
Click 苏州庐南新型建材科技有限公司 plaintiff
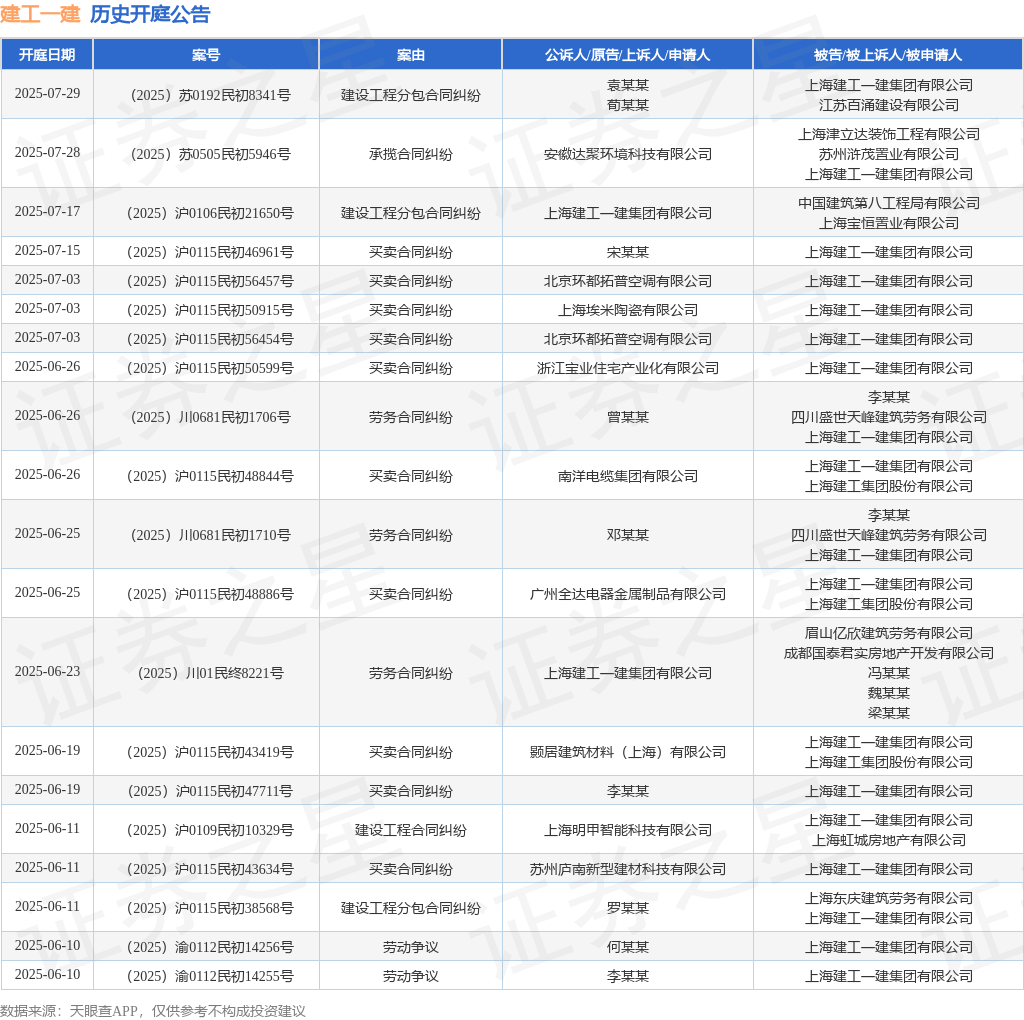(x=628, y=869)
